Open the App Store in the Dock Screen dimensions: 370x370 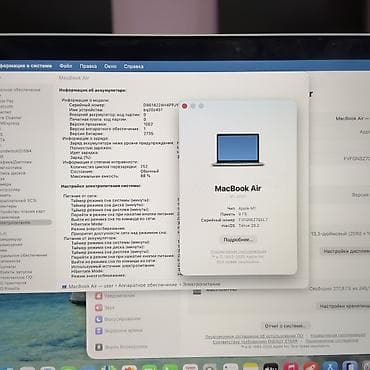point(330,366)
